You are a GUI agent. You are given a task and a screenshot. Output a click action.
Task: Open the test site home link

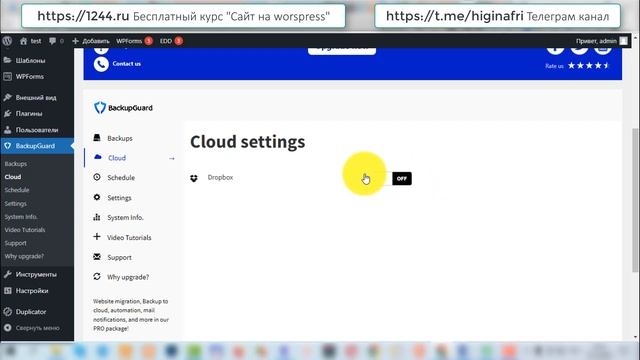31,41
